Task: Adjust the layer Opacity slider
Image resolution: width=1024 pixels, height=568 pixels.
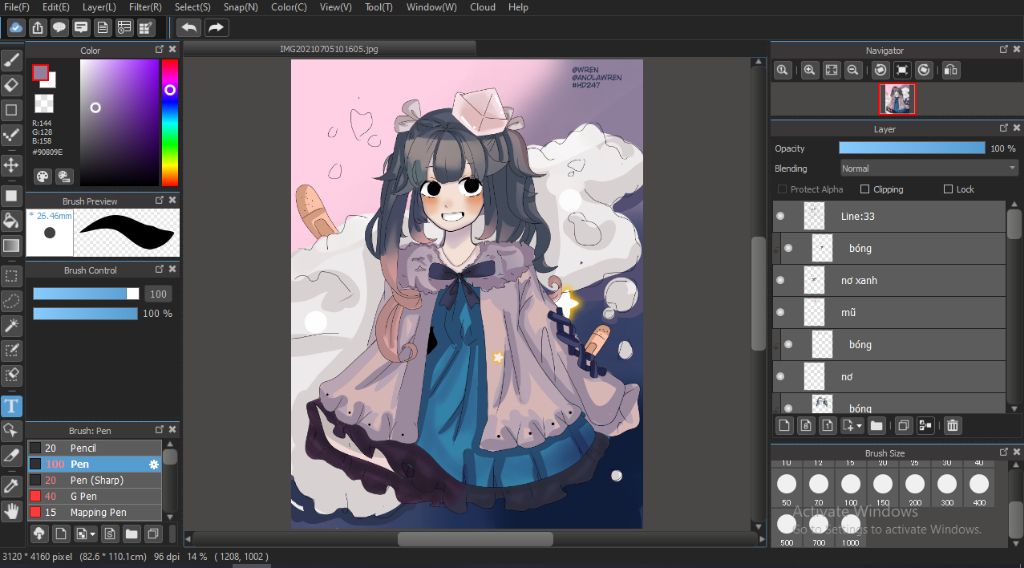Action: [x=912, y=148]
